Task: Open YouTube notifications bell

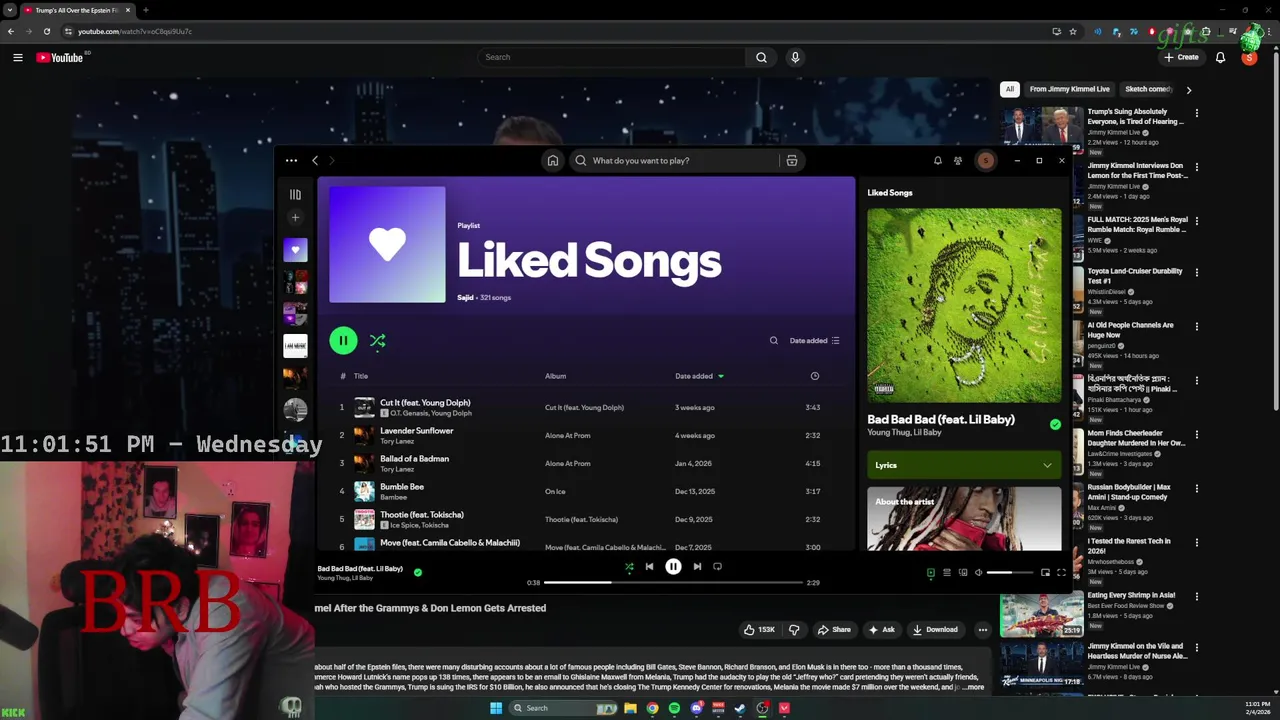Action: point(1220,57)
